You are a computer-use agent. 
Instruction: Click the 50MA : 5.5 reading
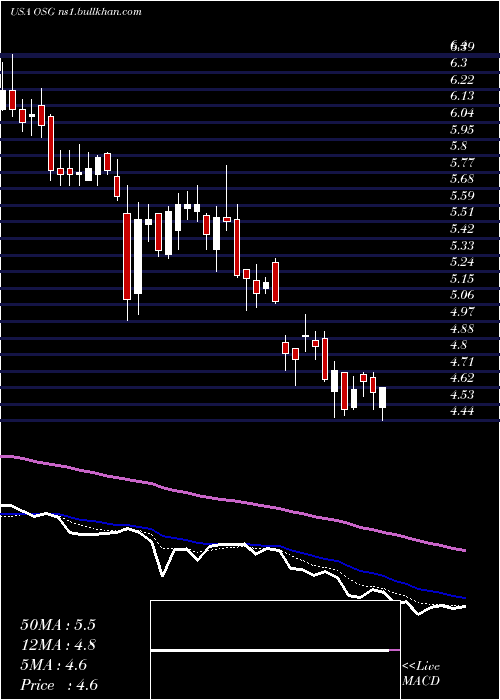pyautogui.click(x=58, y=625)
